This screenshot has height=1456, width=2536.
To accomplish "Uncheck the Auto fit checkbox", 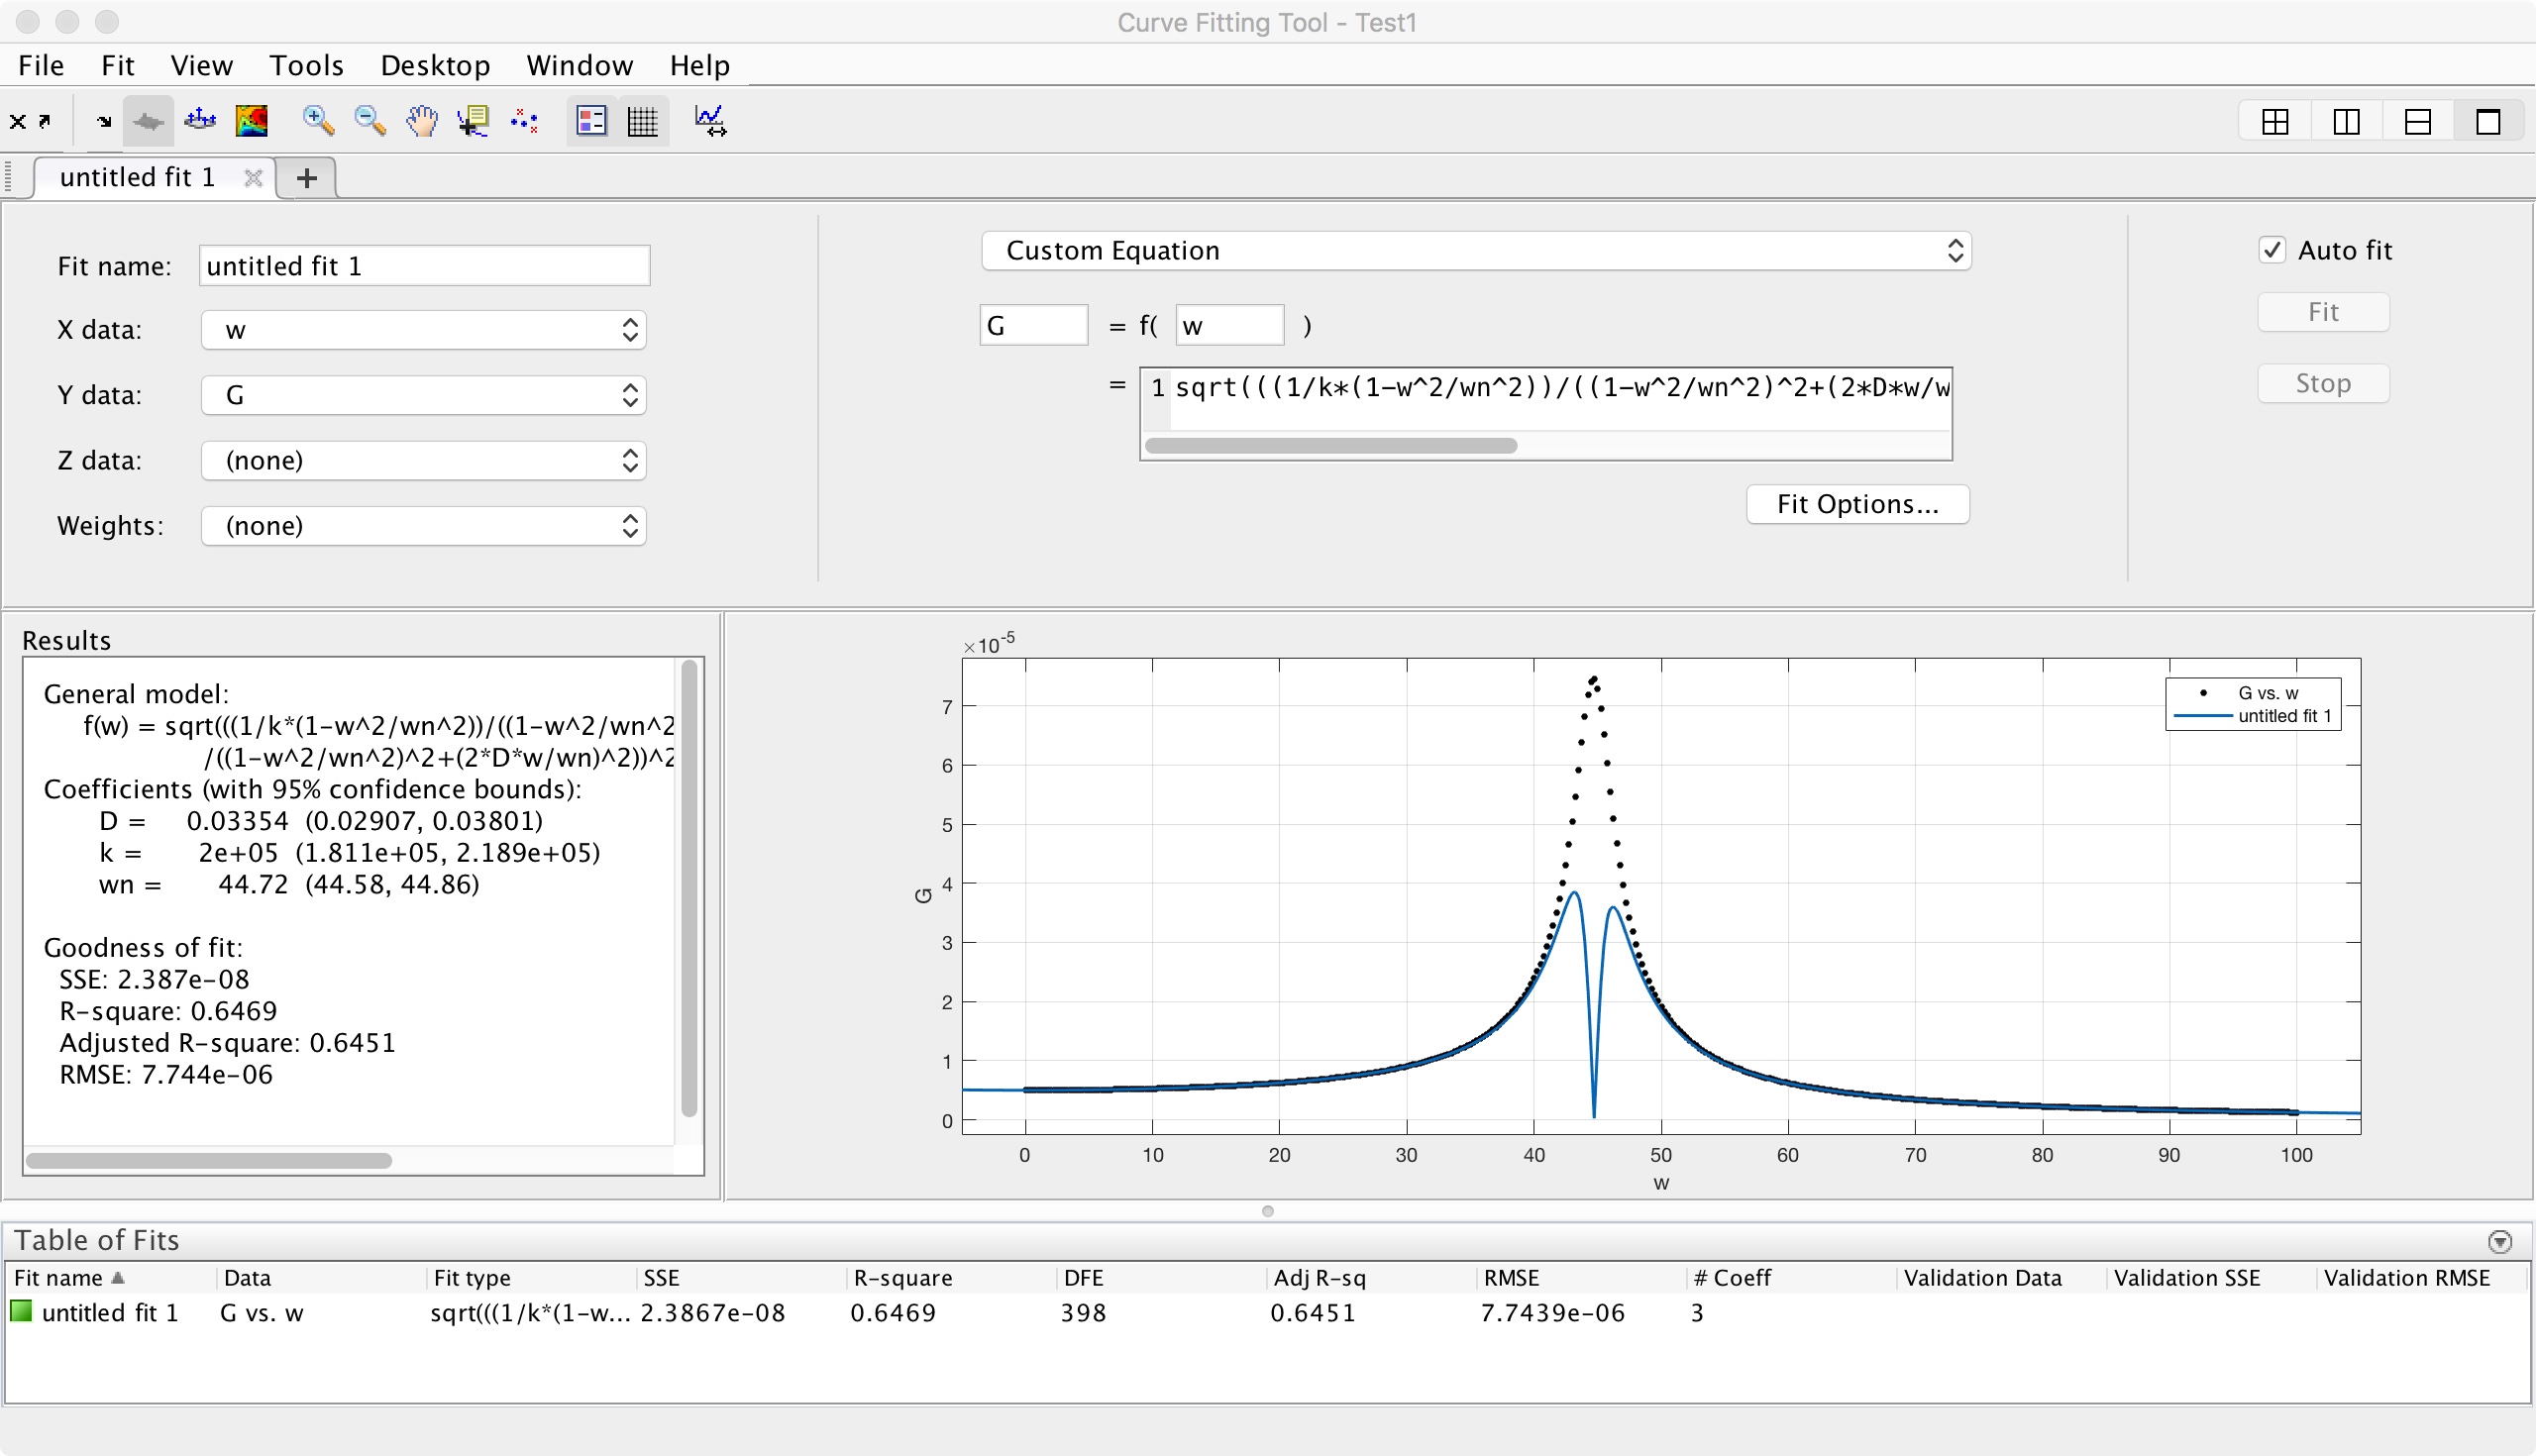I will pos(2272,250).
